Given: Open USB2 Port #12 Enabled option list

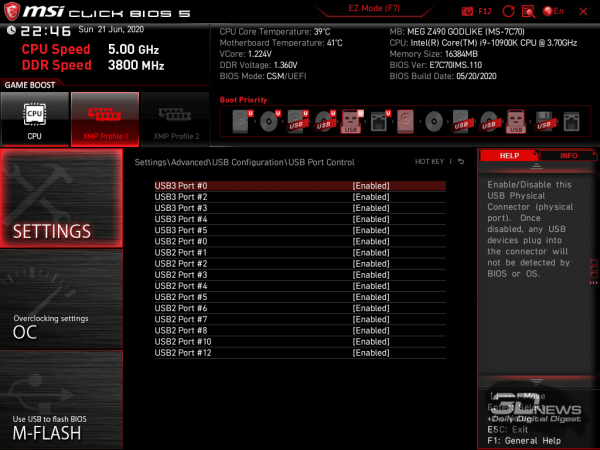Looking at the screenshot, I should pos(370,353).
